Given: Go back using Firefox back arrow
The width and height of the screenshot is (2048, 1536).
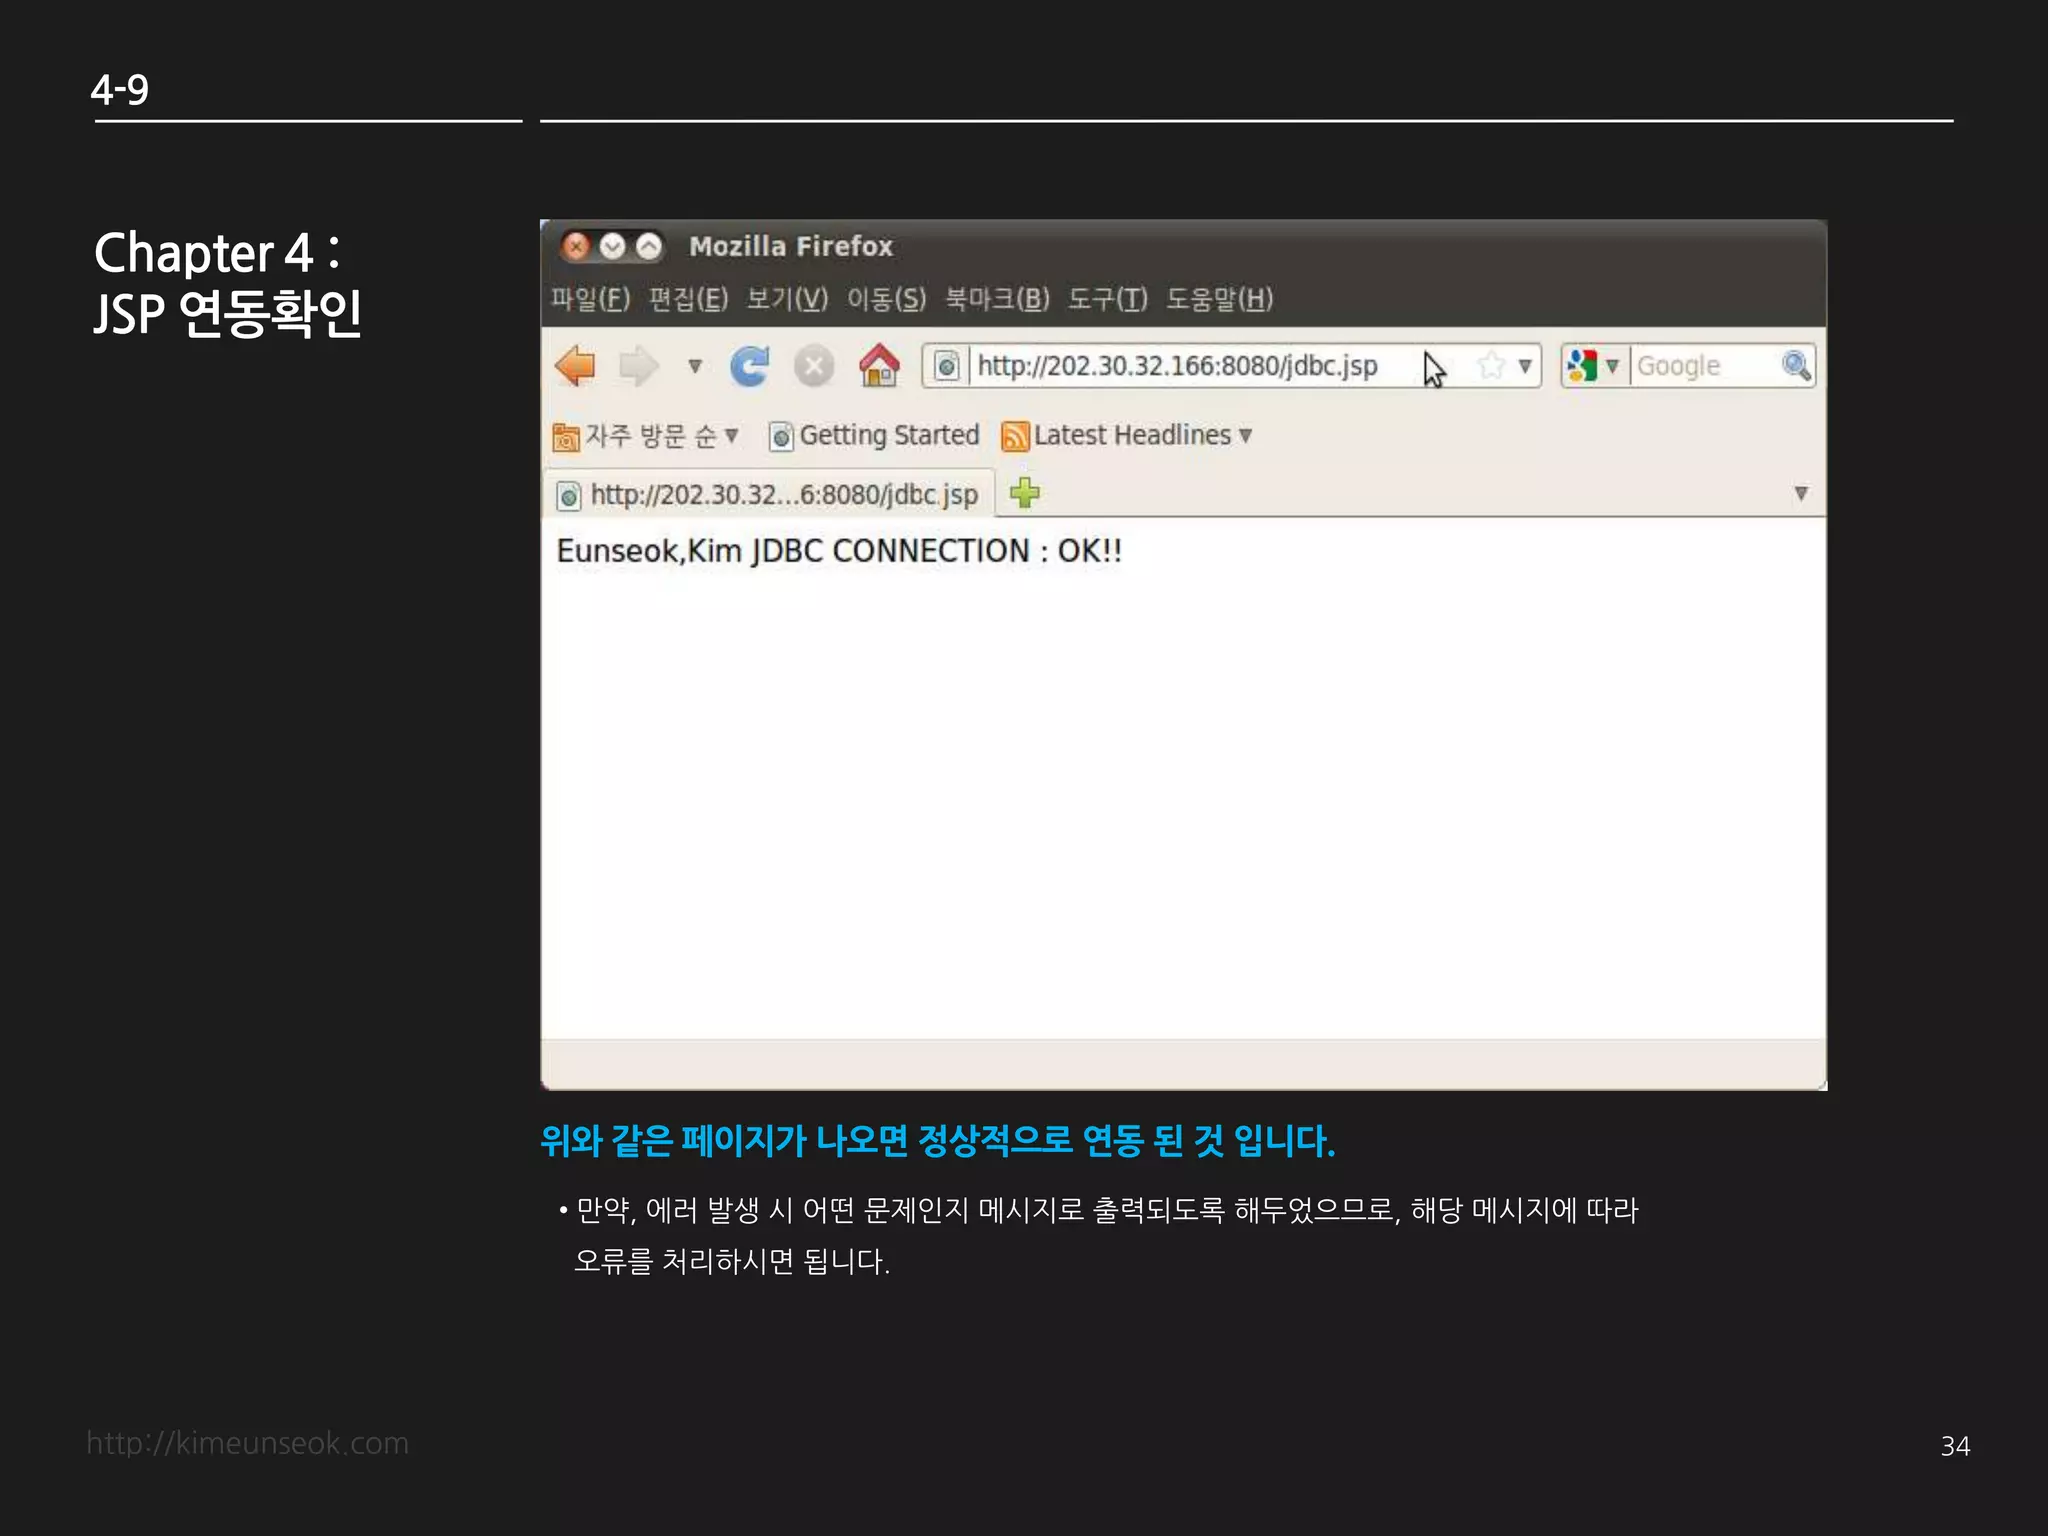Looking at the screenshot, I should [x=575, y=366].
